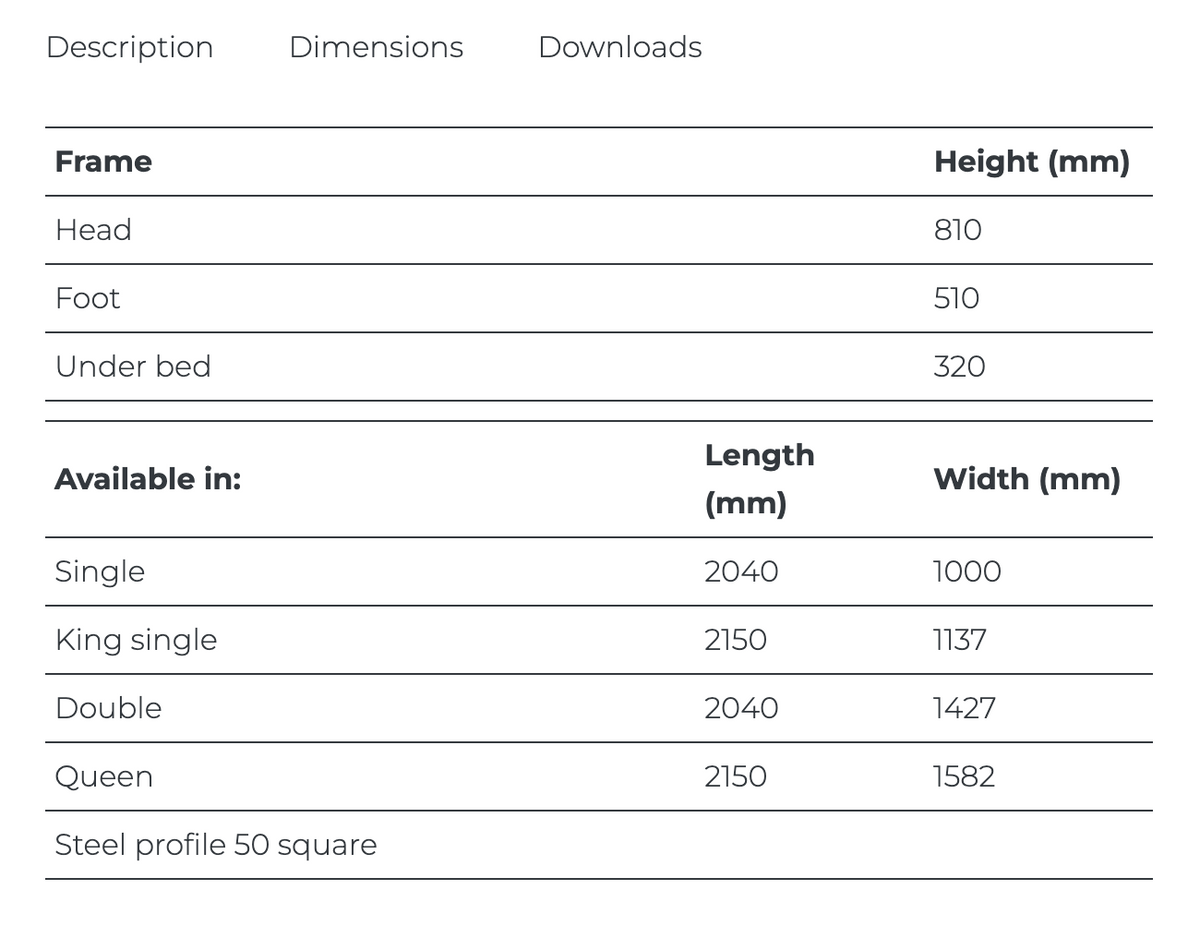Viewport: 1200px width, 938px height.
Task: Select the Steel profile 50 square text
Action: click(216, 845)
